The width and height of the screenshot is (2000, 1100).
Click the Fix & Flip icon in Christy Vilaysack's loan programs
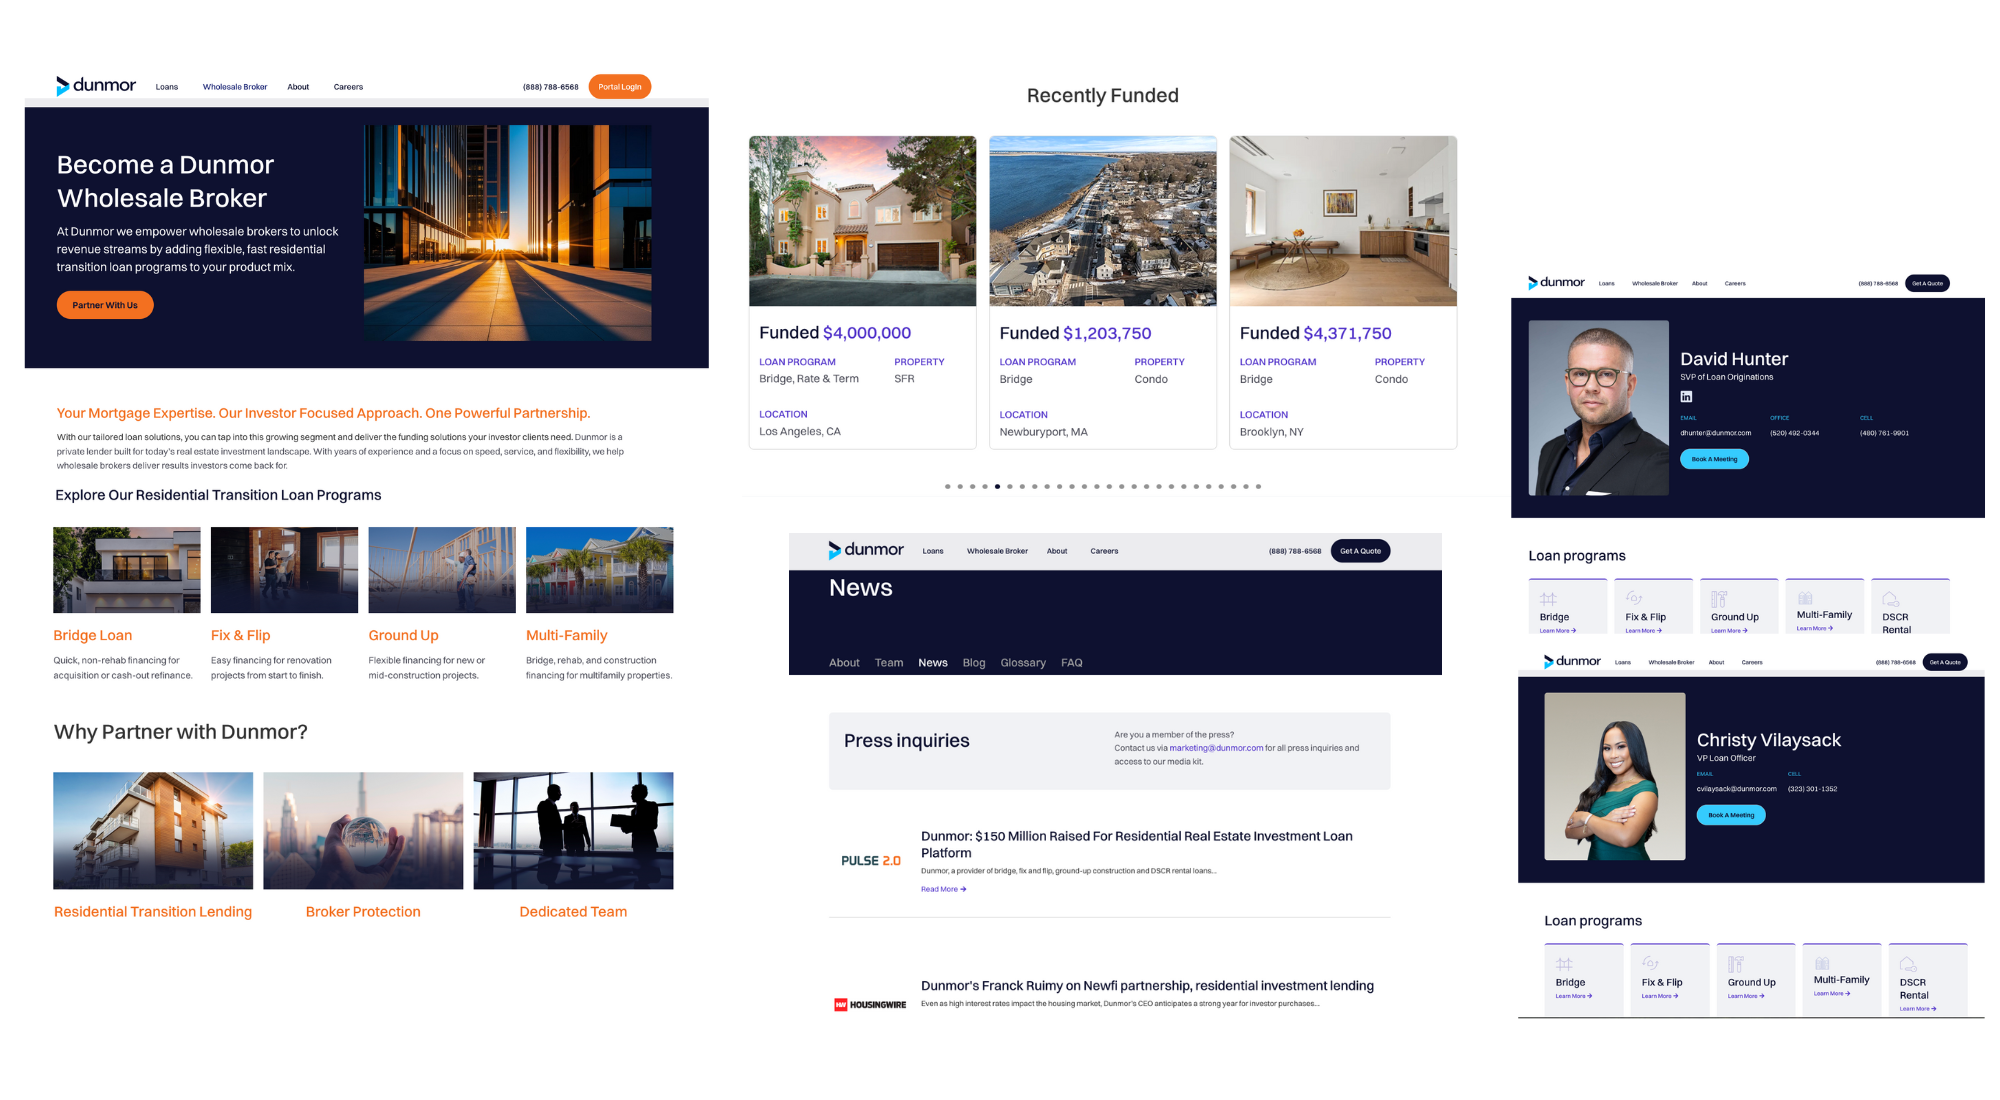(x=1650, y=964)
